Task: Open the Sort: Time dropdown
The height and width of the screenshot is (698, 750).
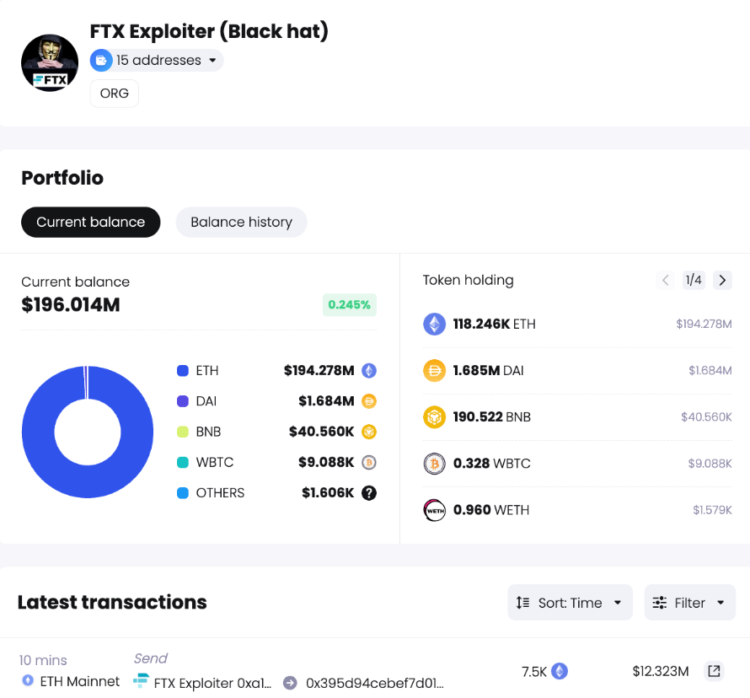Action: point(570,602)
